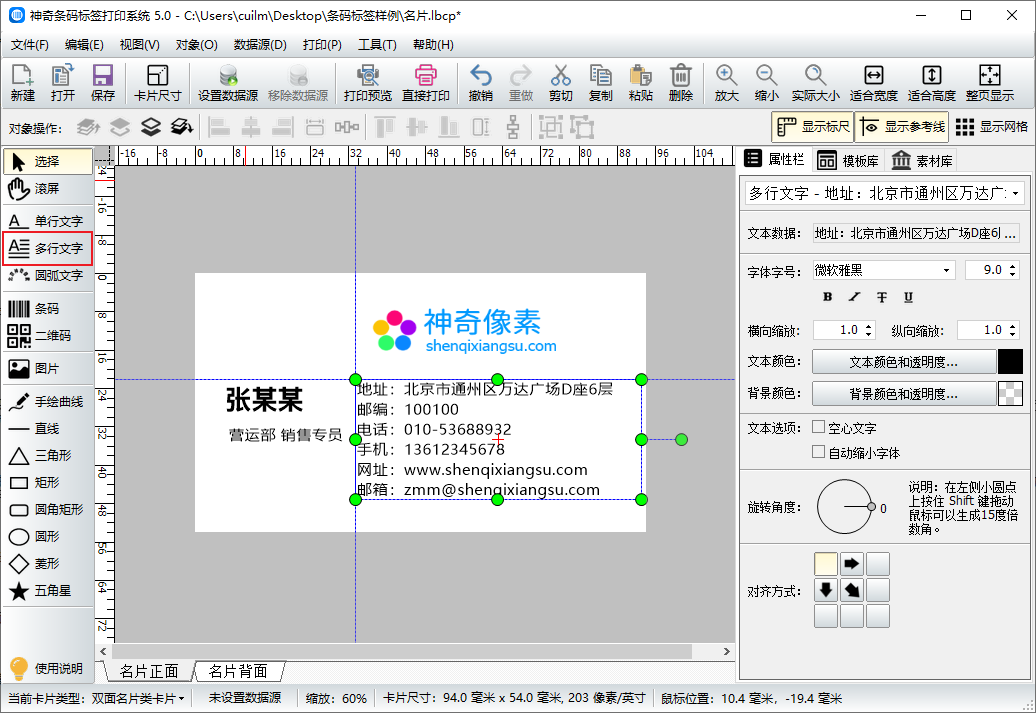1036x713 pixels.
Task: Open the 数据源(D) menu
Action: [260, 45]
